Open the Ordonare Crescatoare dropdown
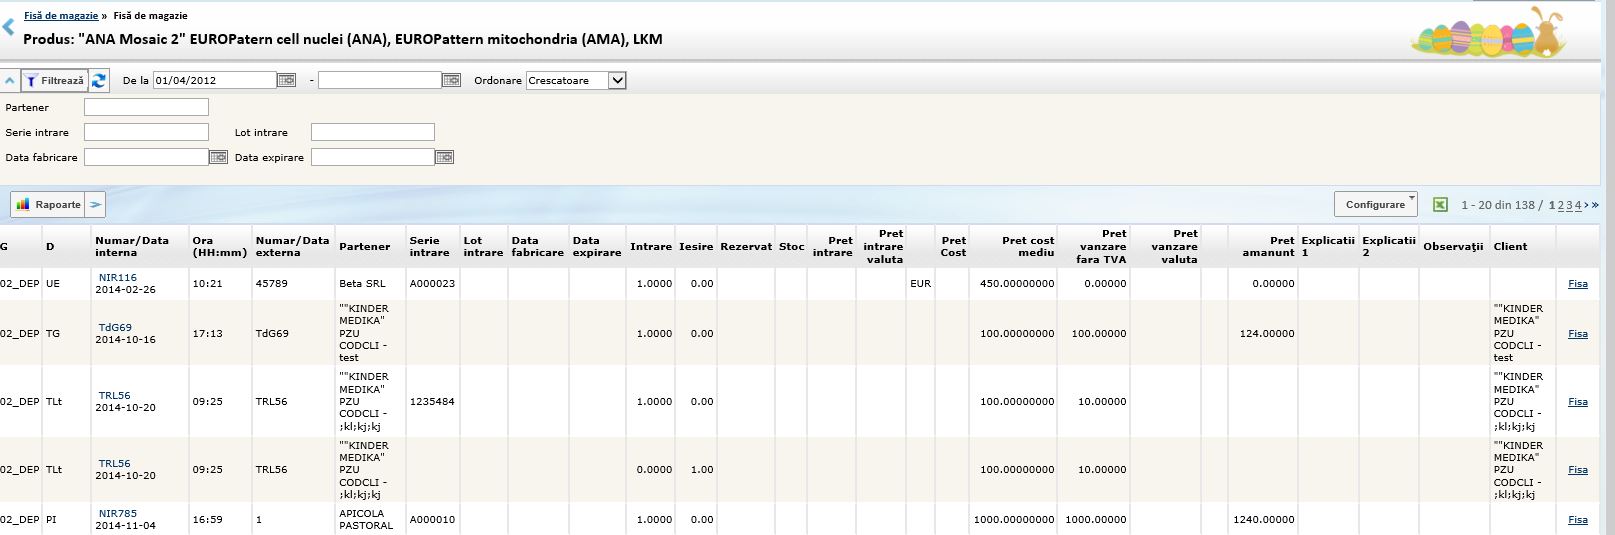This screenshot has width=1615, height=535. (616, 81)
